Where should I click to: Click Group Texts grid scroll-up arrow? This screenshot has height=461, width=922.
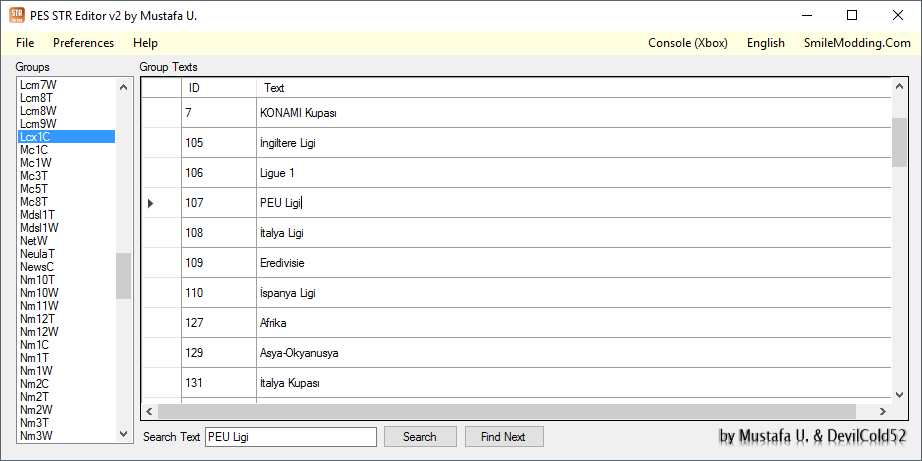[x=899, y=87]
